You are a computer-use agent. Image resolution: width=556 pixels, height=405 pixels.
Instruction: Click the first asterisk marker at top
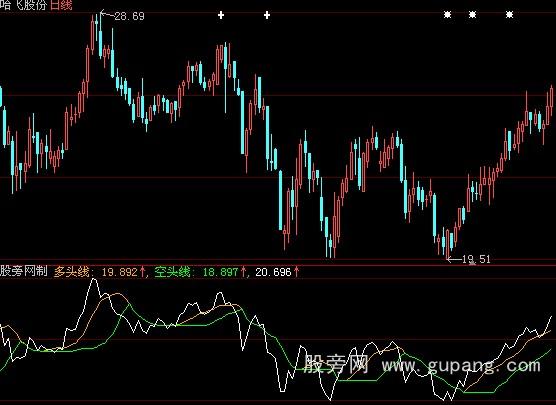pos(448,15)
